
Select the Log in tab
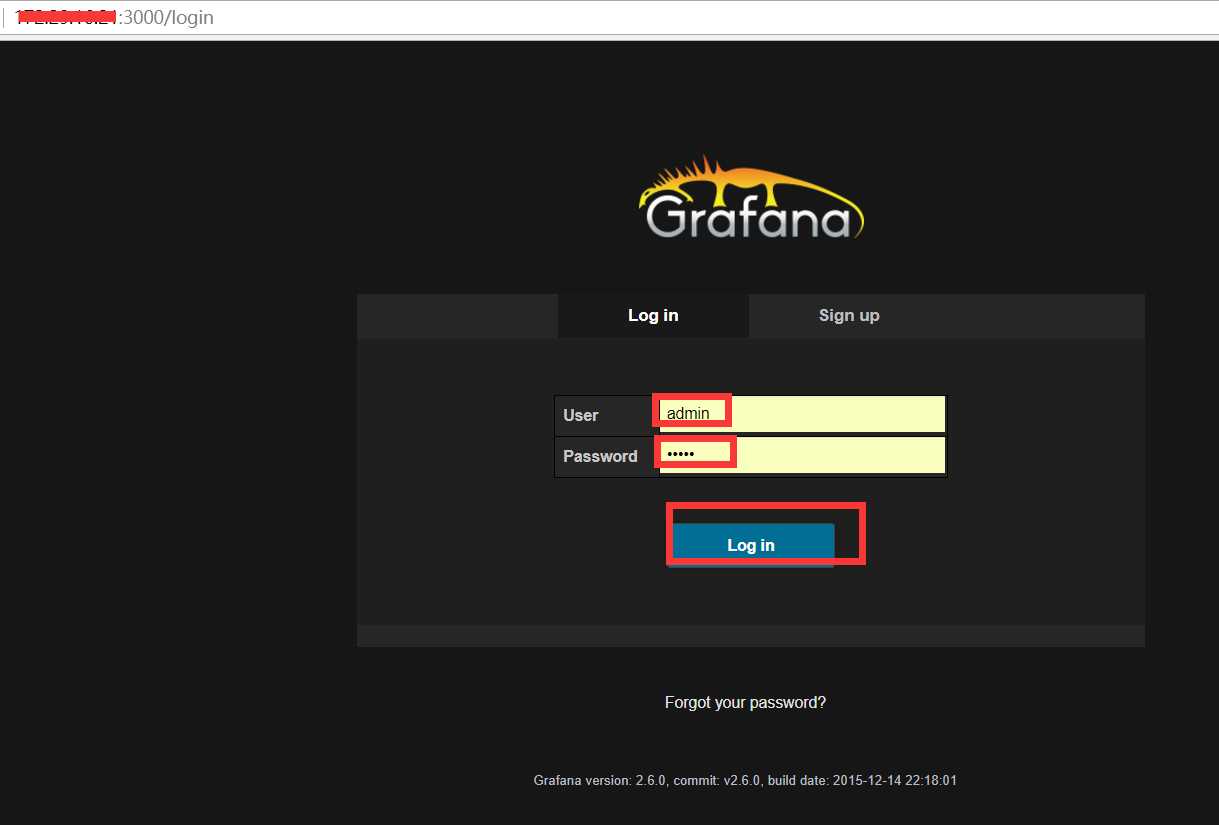[x=653, y=315]
